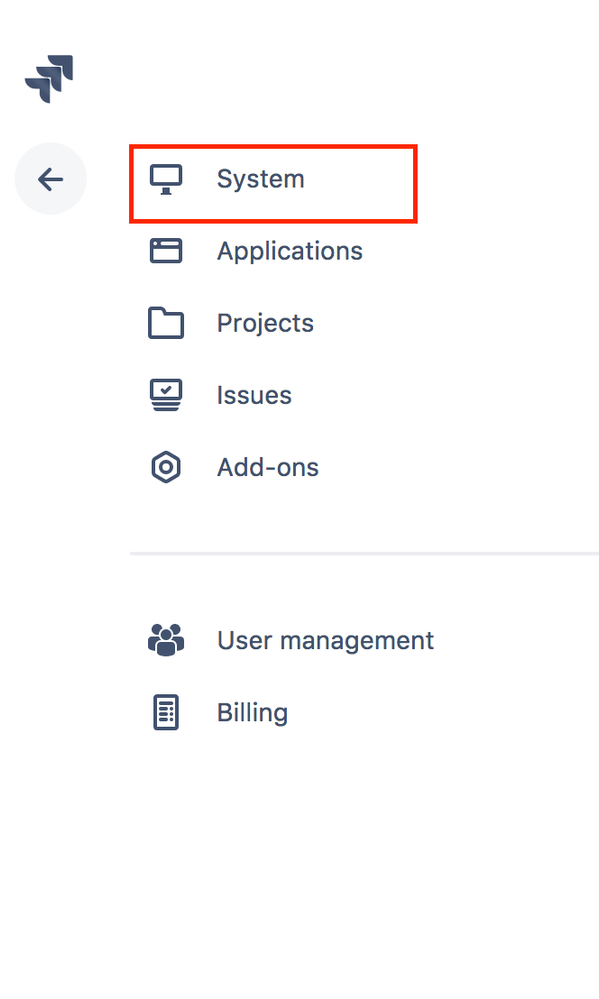Image resolution: width=599 pixels, height=999 pixels.
Task: Click the Jira logo icon
Action: pyautogui.click(x=49, y=78)
